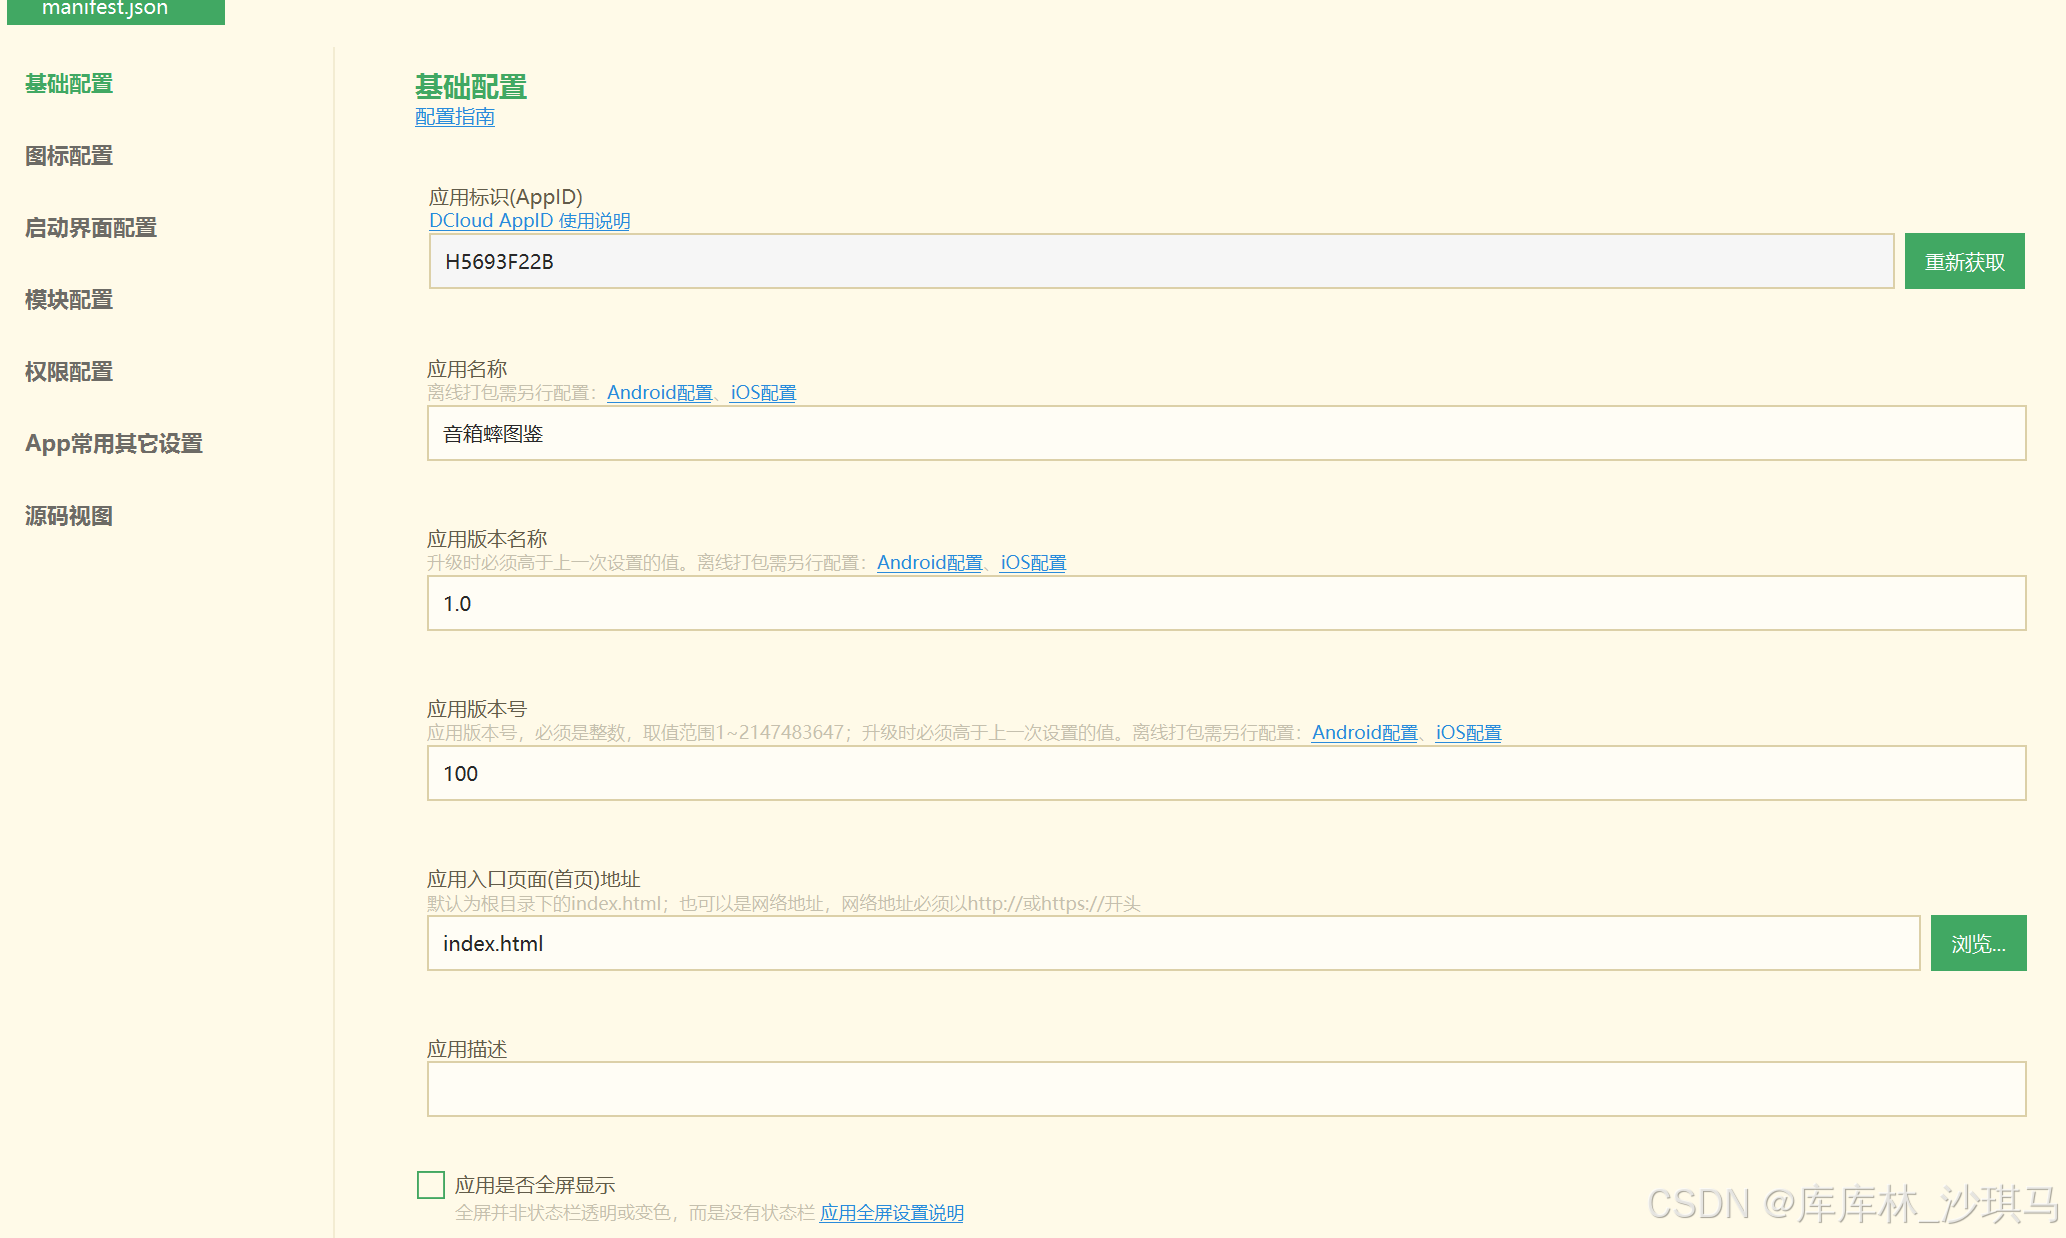Click the 浏览... browse button
This screenshot has width=2066, height=1238.
(1977, 944)
